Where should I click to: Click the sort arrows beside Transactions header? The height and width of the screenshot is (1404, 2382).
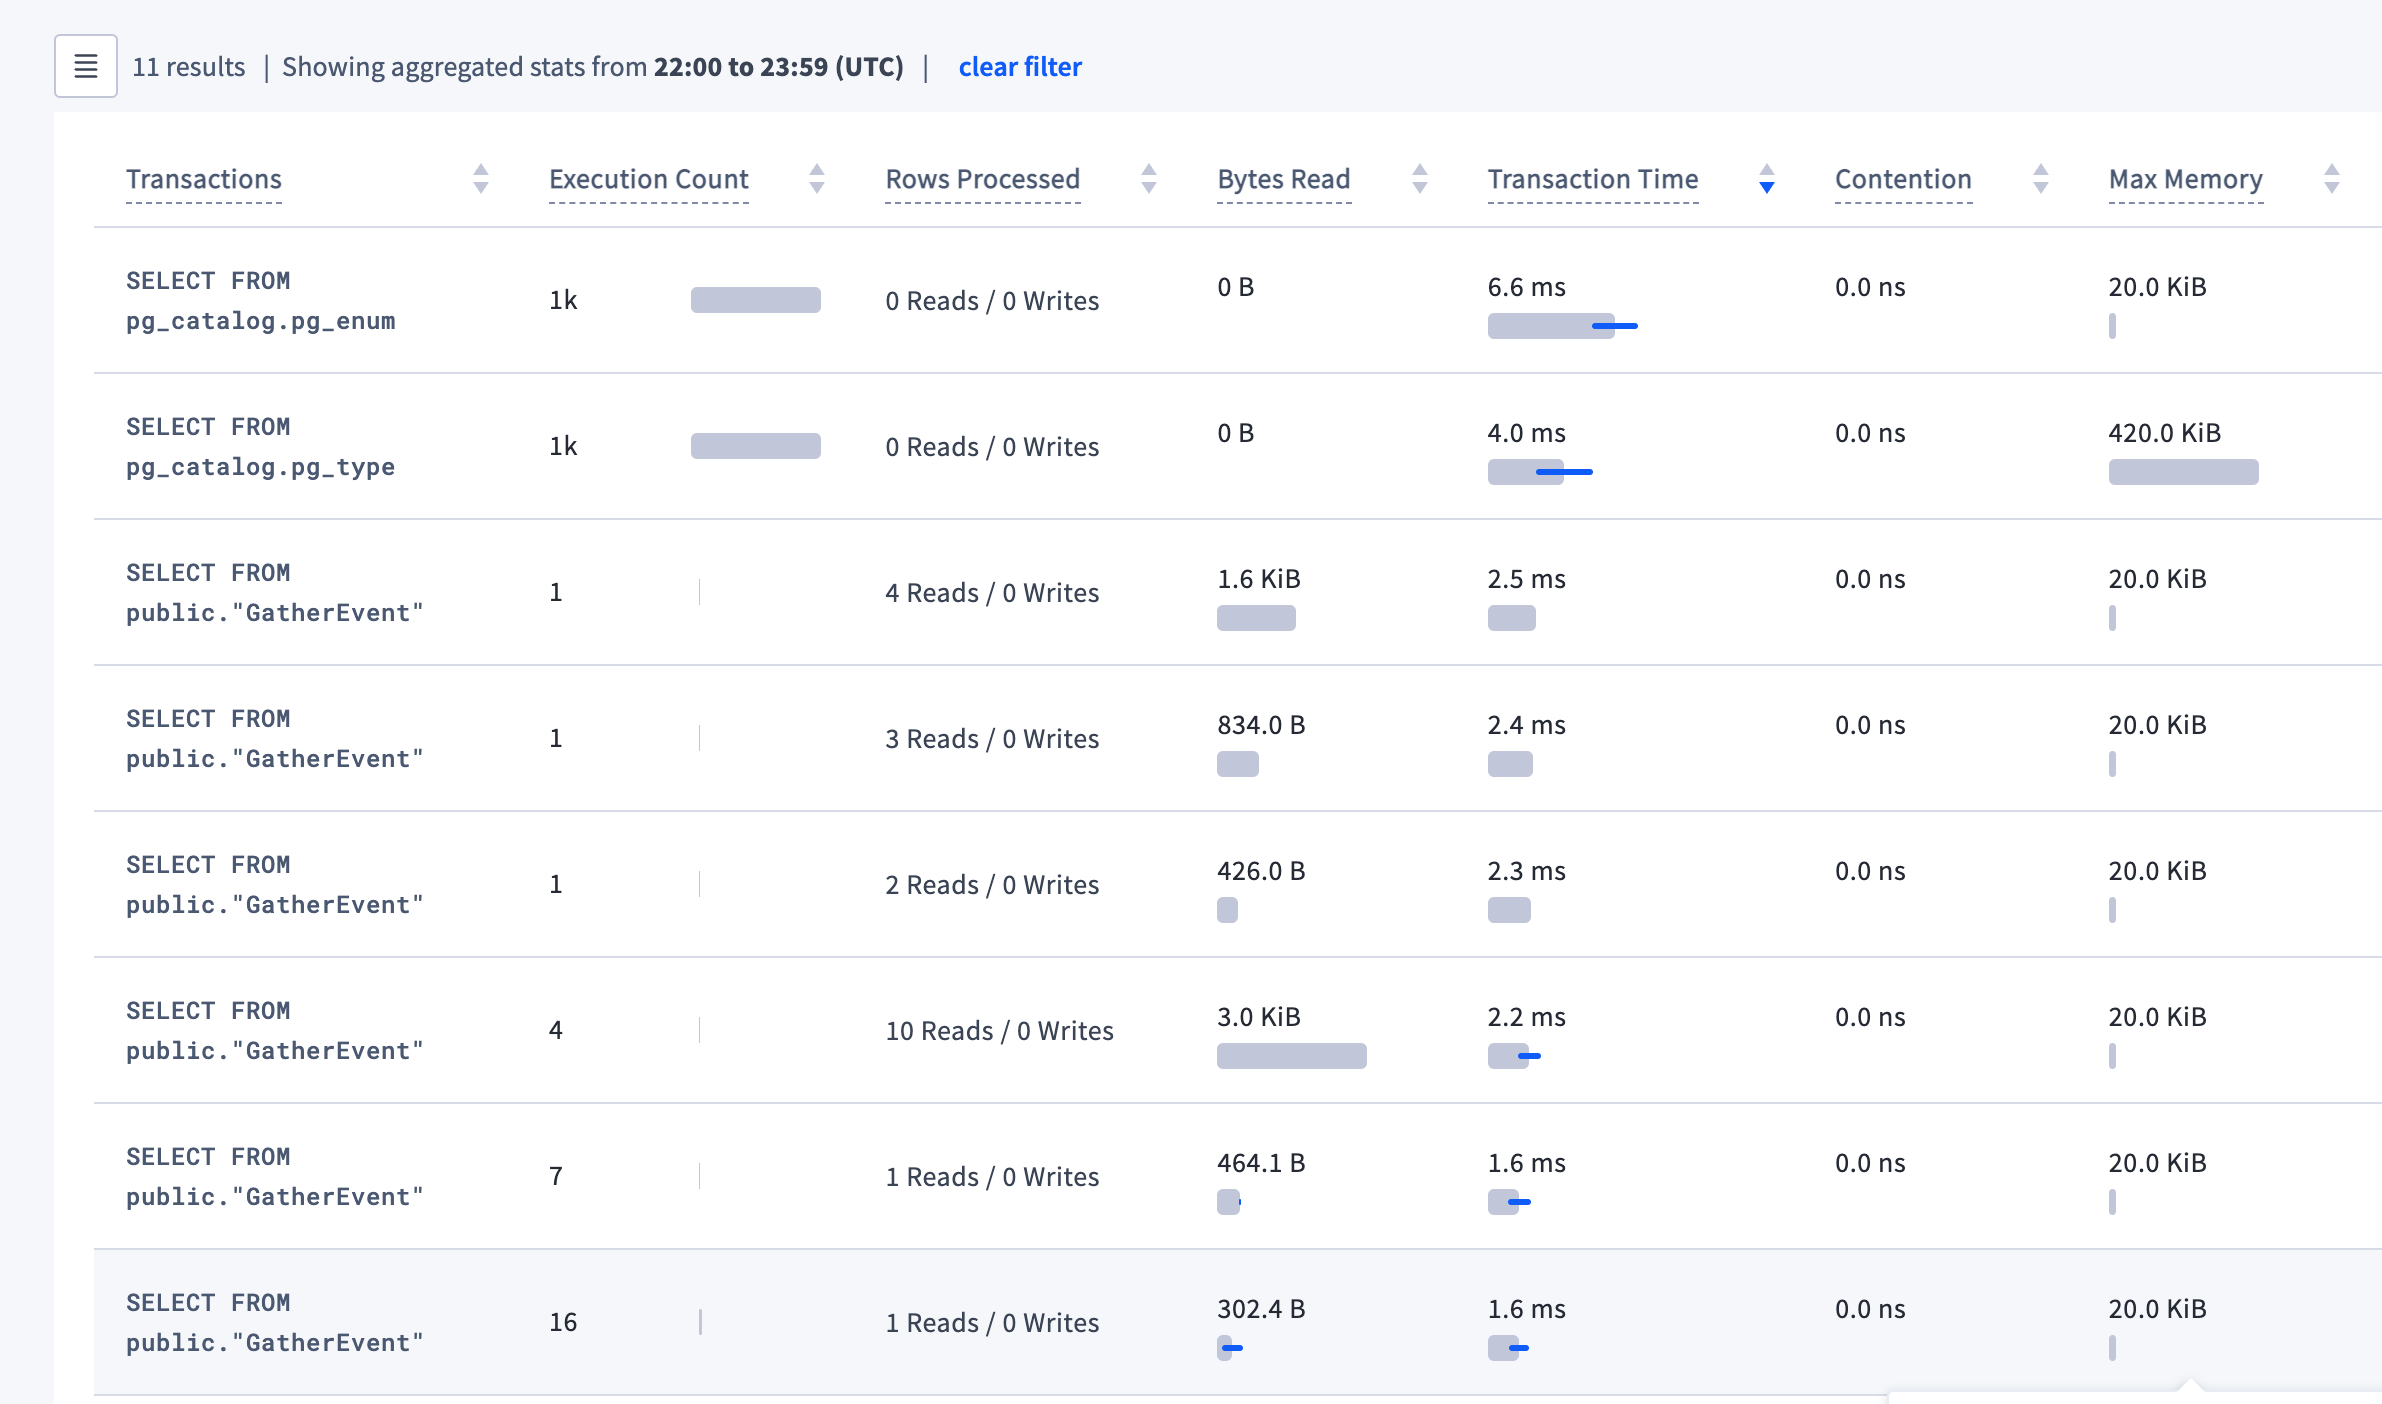click(x=481, y=179)
